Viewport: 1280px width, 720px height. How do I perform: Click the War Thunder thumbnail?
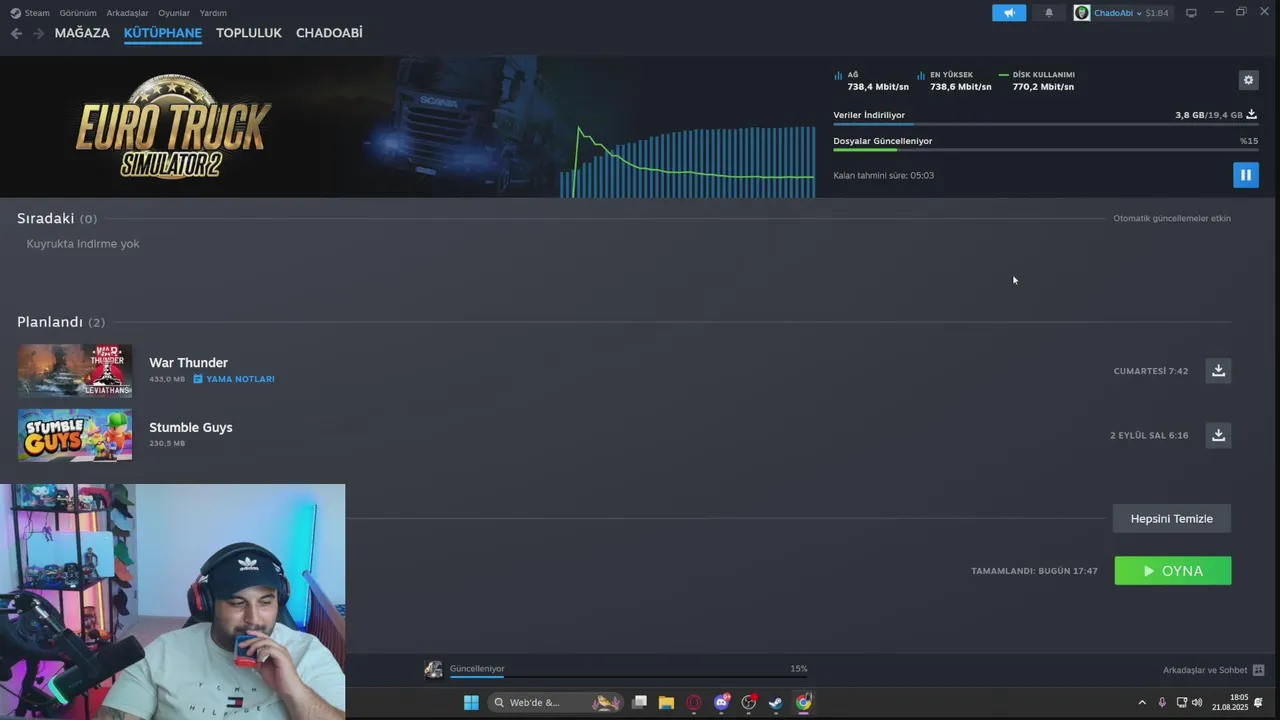click(x=75, y=371)
